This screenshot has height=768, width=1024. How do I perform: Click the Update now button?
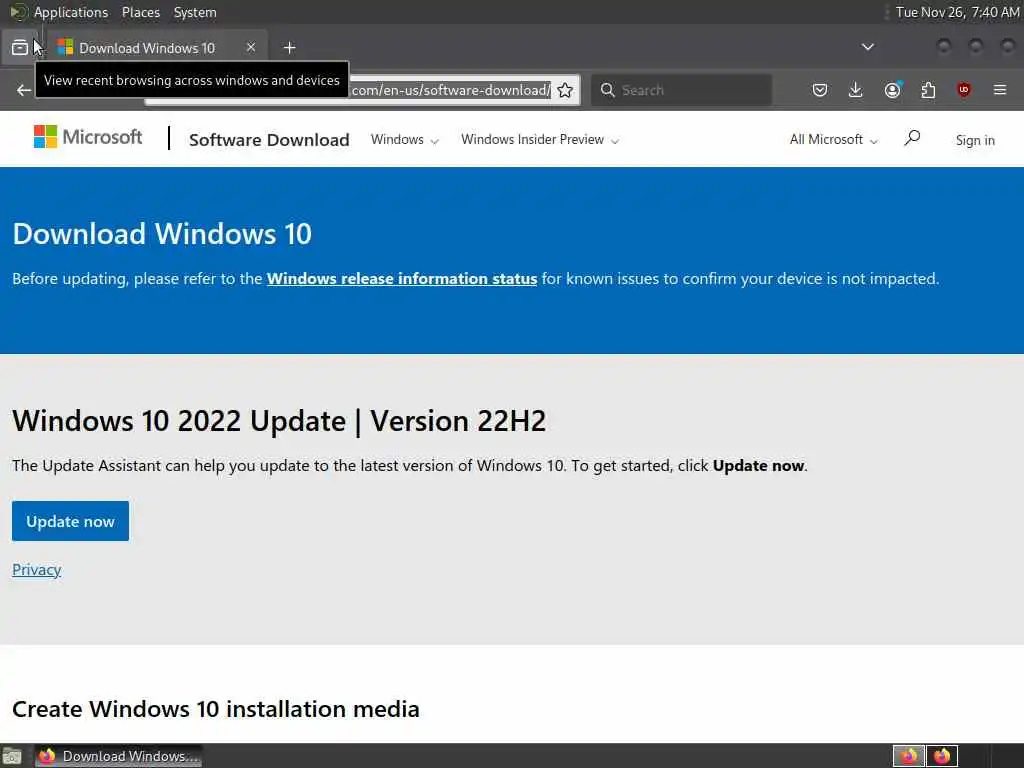click(71, 521)
